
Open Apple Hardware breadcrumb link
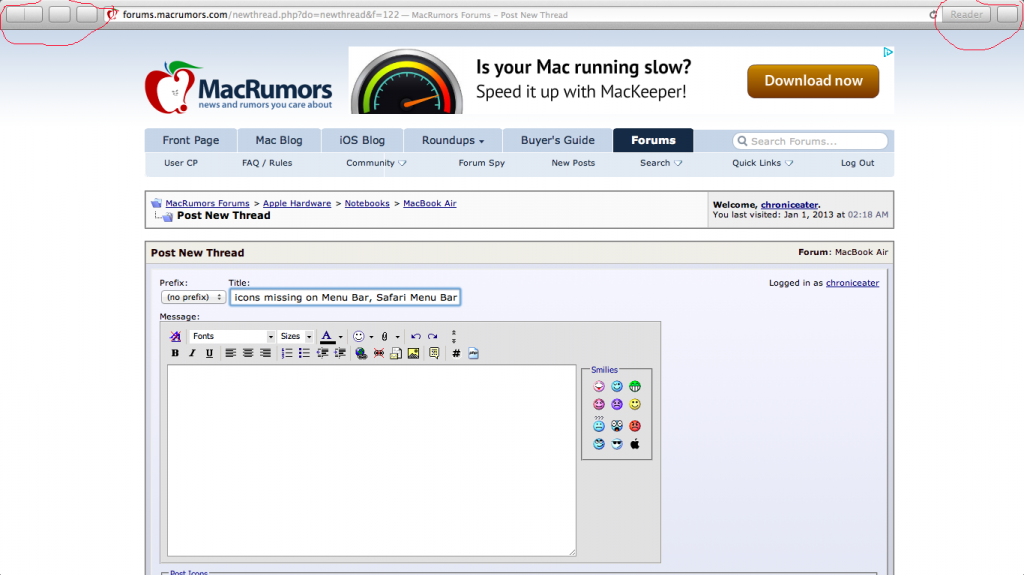click(297, 204)
